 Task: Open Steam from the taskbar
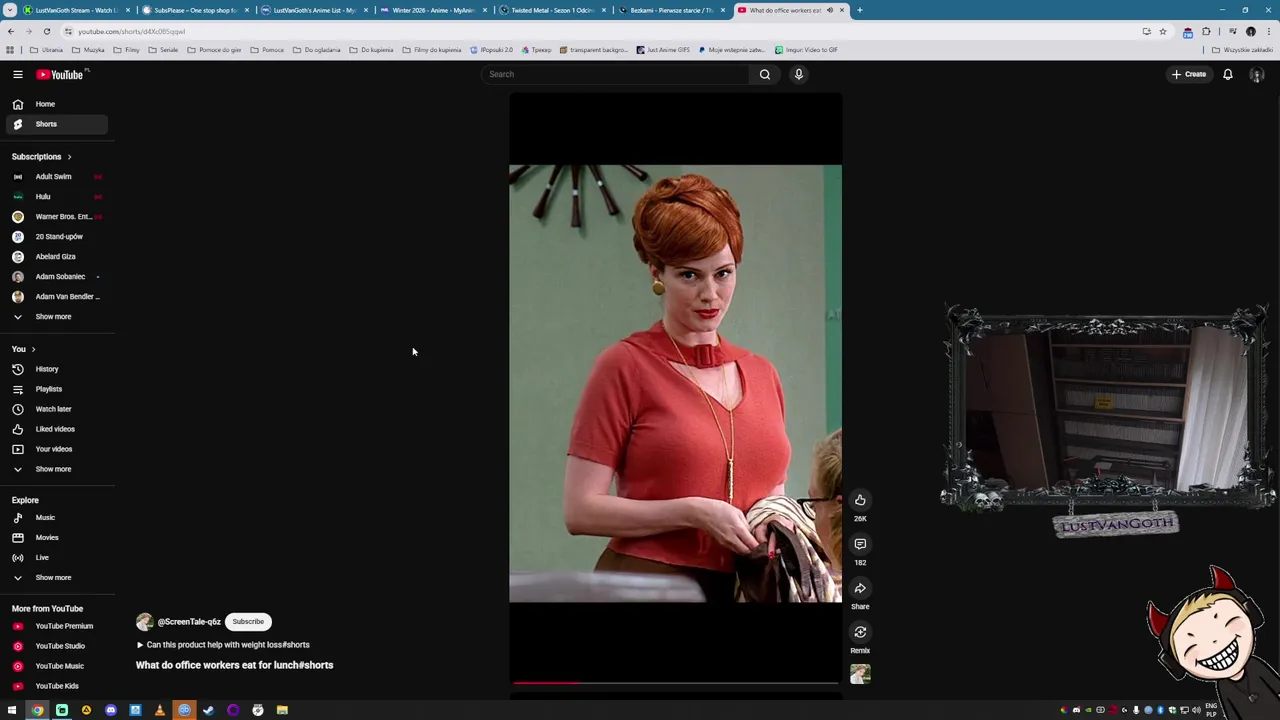[208, 710]
